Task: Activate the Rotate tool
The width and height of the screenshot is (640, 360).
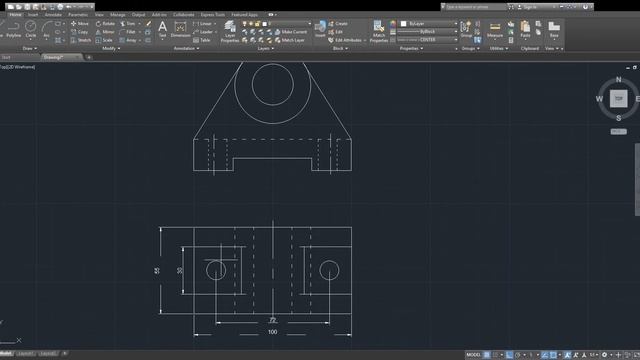Action: (x=105, y=24)
